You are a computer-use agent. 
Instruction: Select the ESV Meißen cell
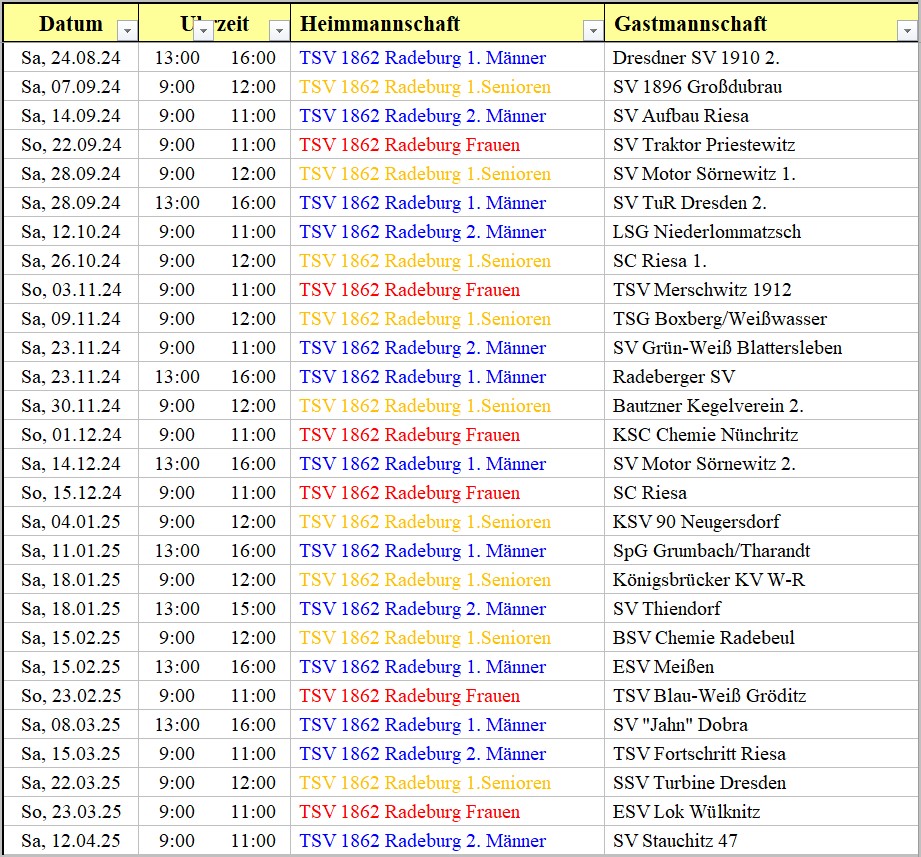[x=762, y=667]
